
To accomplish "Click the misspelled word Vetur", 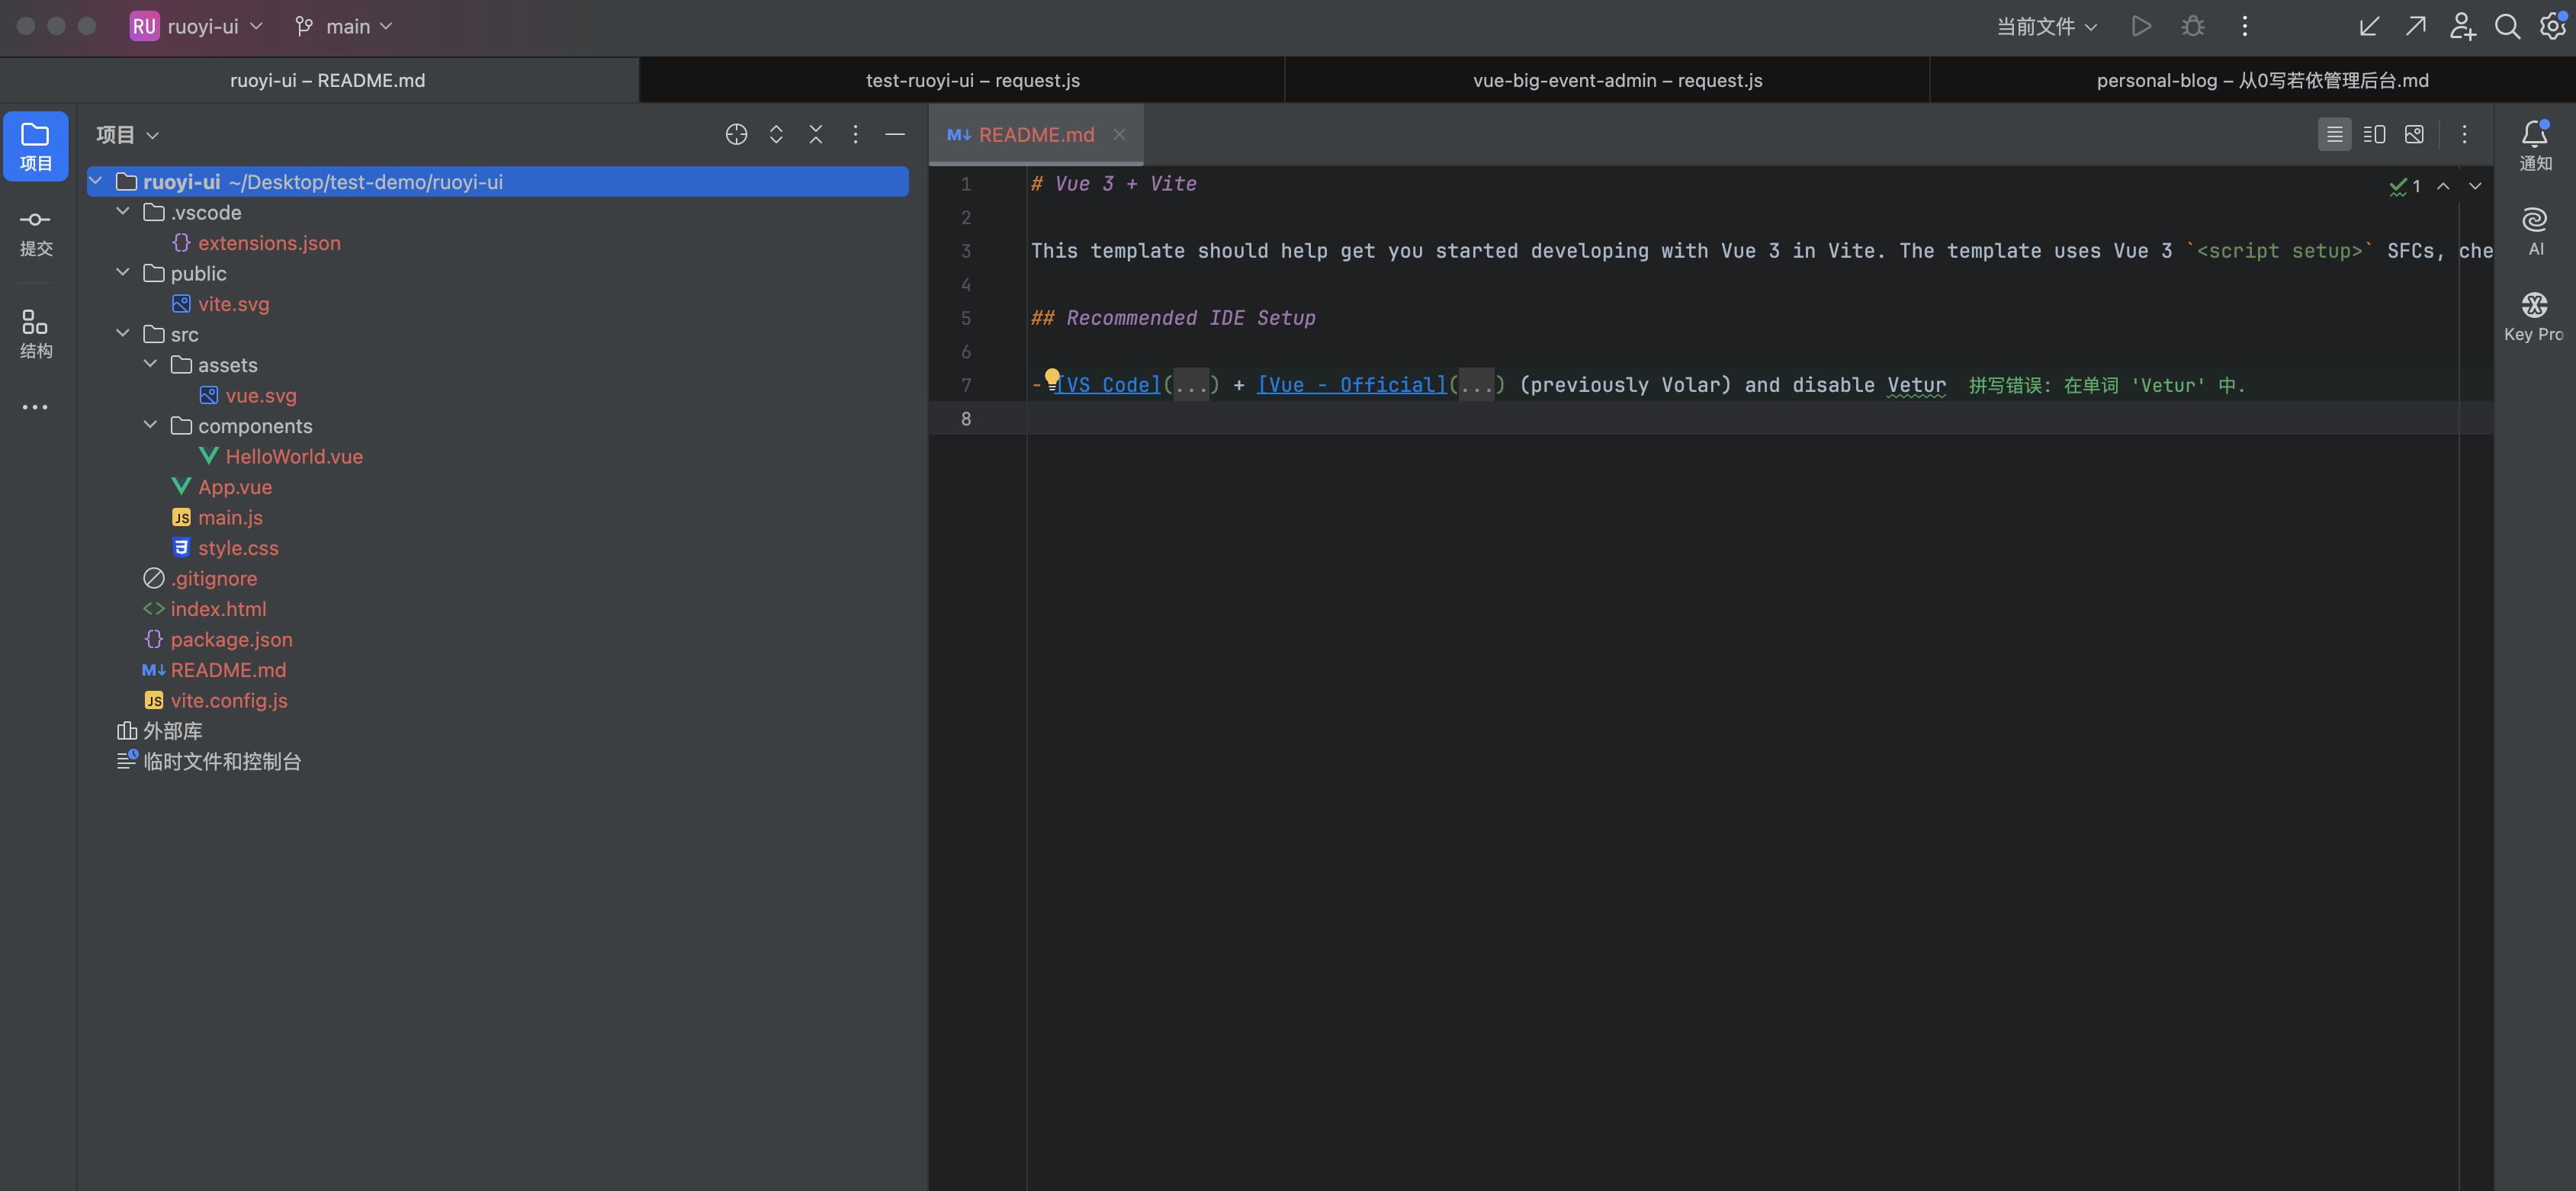I will click(x=1916, y=385).
